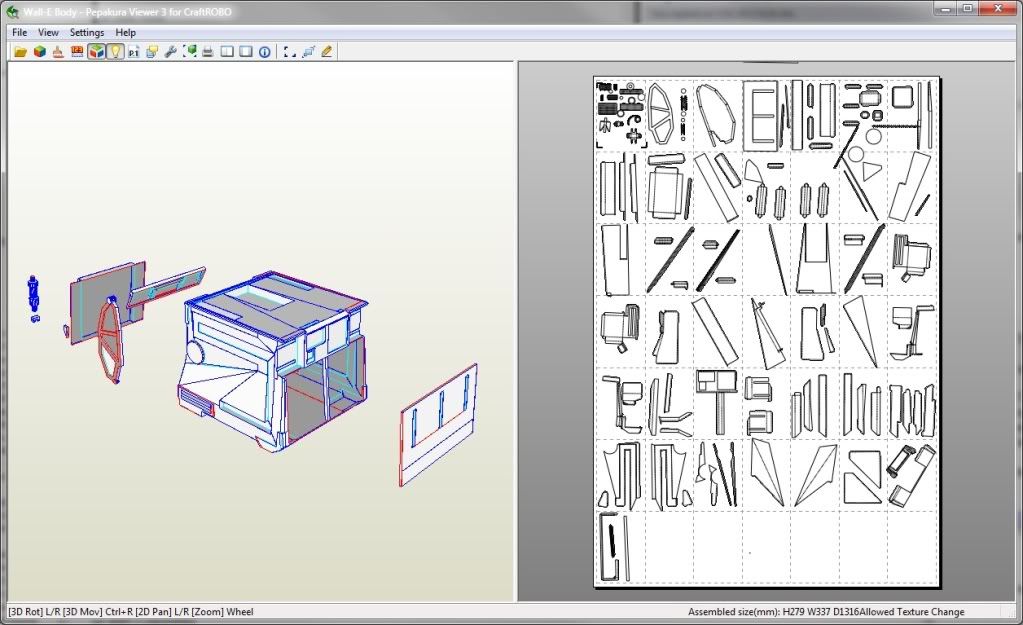This screenshot has width=1023, height=625.
Task: Click the Wall-E body model in 3D view
Action: coord(273,362)
